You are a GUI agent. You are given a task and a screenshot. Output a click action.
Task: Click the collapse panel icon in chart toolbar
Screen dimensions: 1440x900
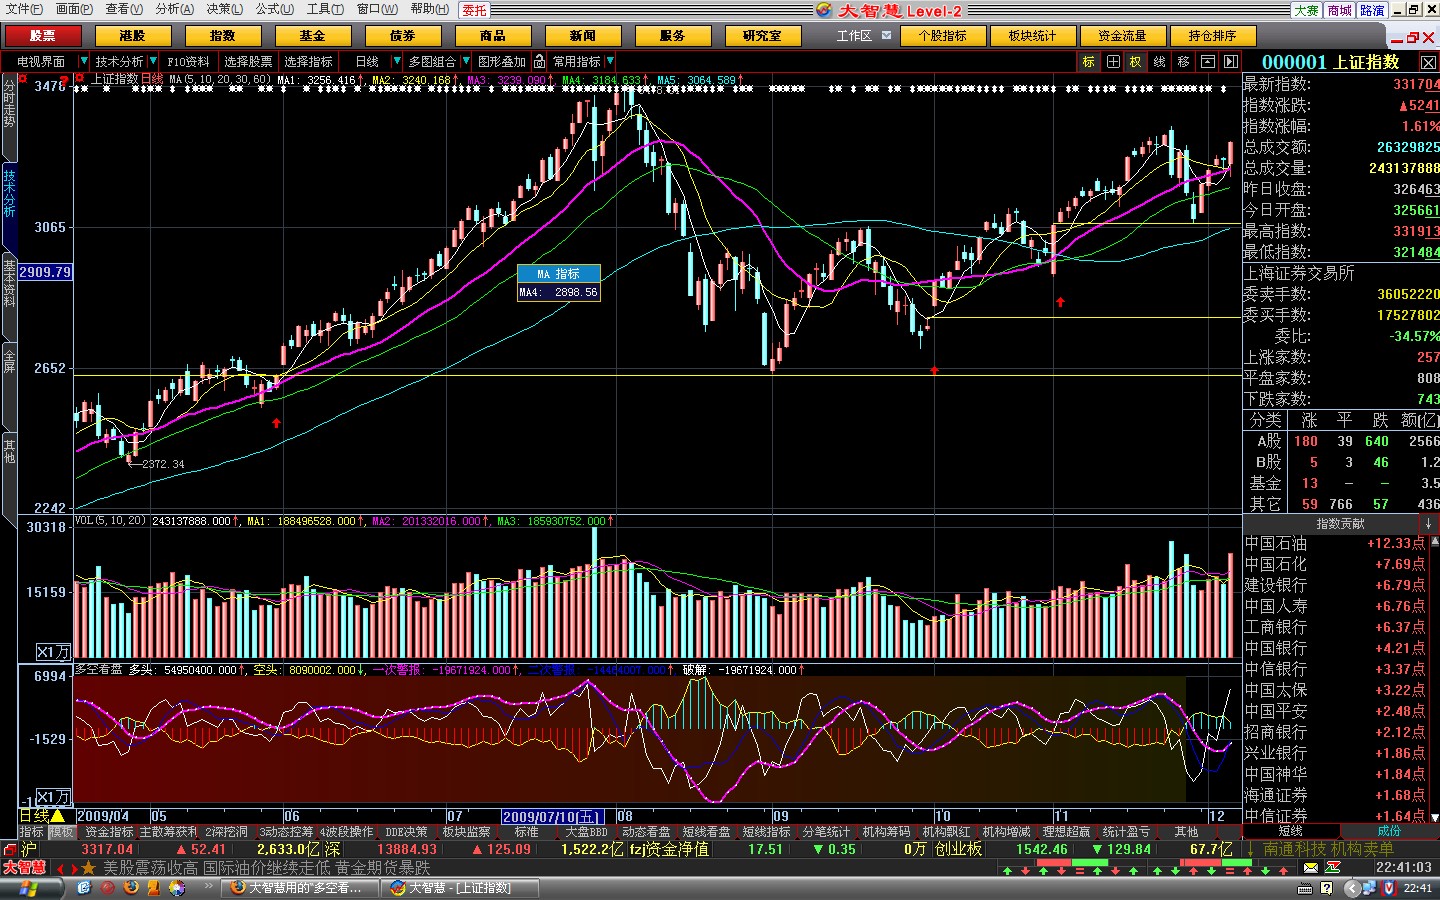[1208, 62]
